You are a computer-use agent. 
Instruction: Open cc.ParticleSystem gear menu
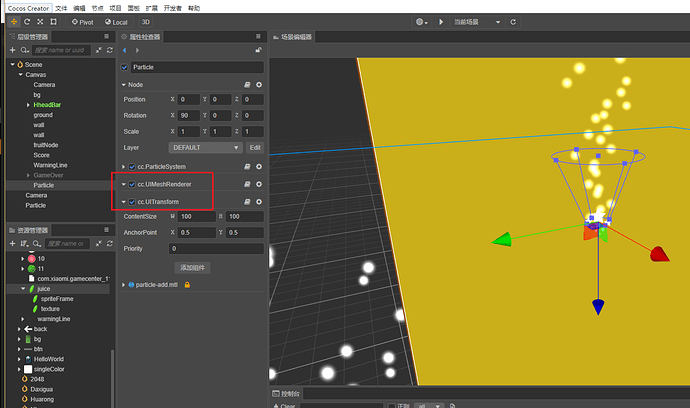pyautogui.click(x=259, y=167)
